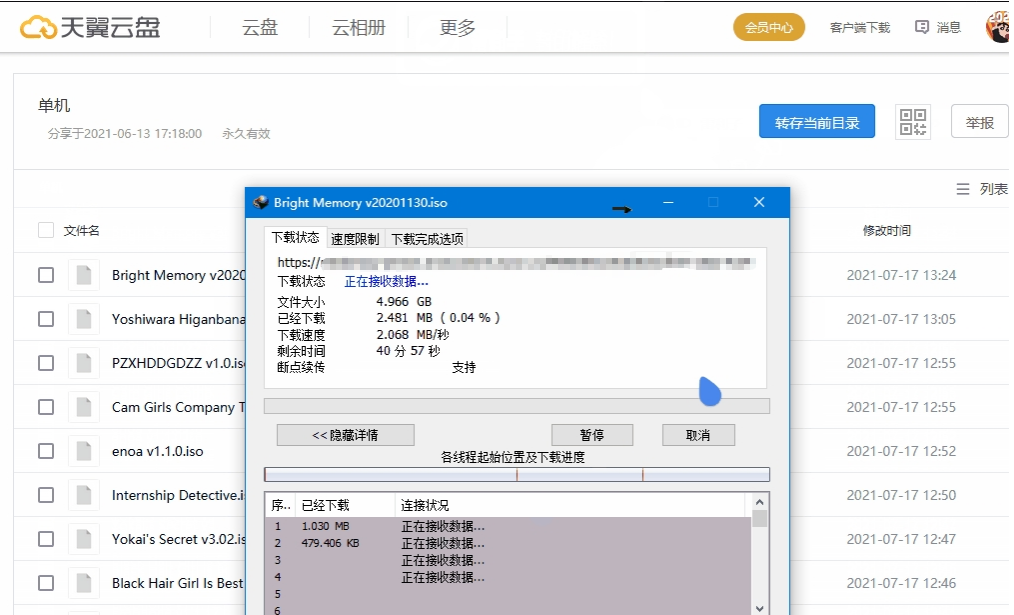Click the downloader icon in the dialog titlebar
Screen dimensions: 1014x615
[x=259, y=202]
